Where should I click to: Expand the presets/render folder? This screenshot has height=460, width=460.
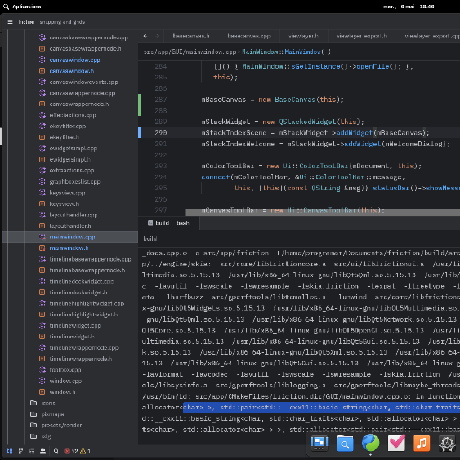pyautogui.click(x=56, y=425)
